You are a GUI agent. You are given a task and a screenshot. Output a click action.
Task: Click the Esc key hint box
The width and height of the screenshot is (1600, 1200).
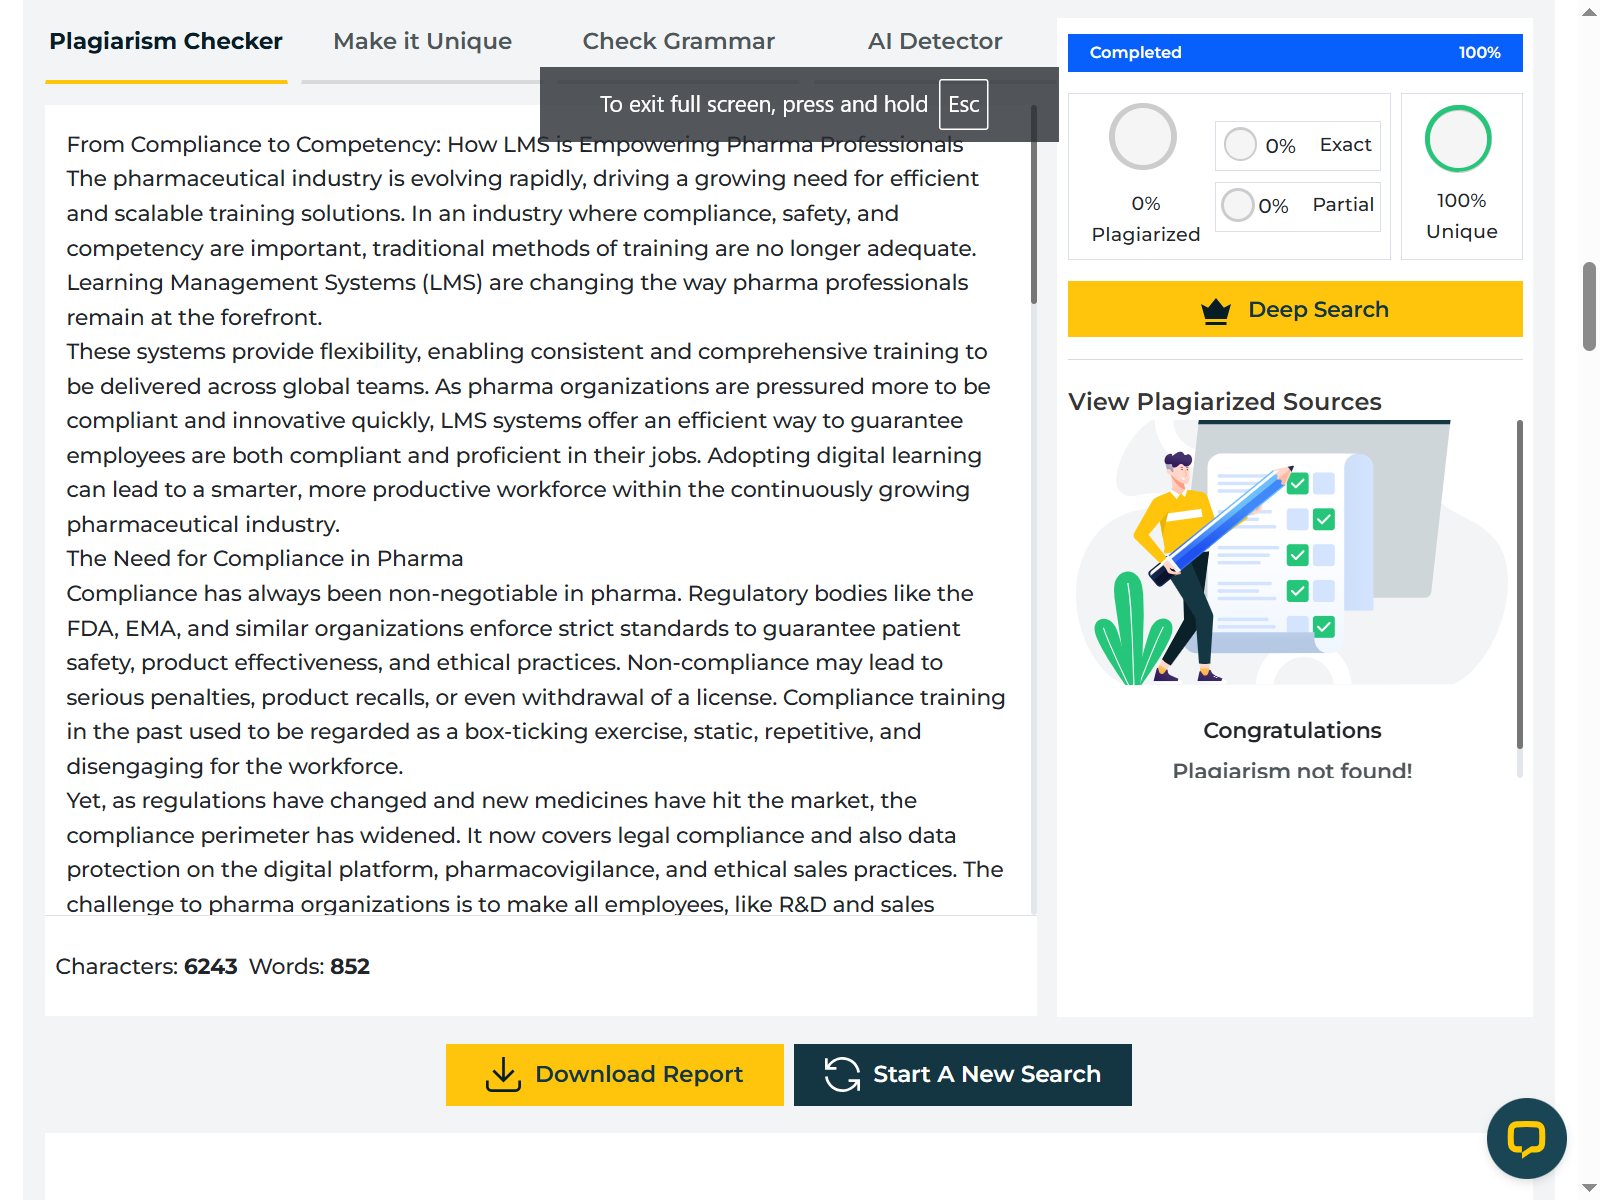963,105
